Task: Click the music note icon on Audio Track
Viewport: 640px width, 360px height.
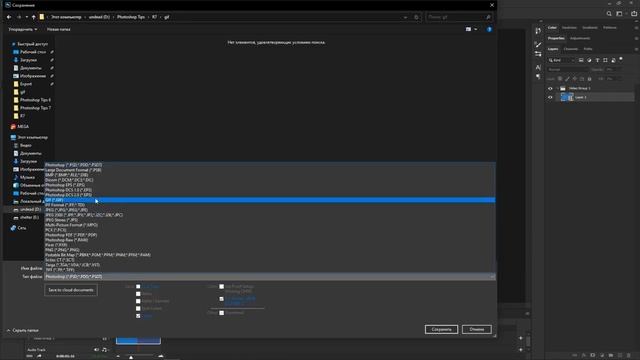Action: [x=104, y=350]
